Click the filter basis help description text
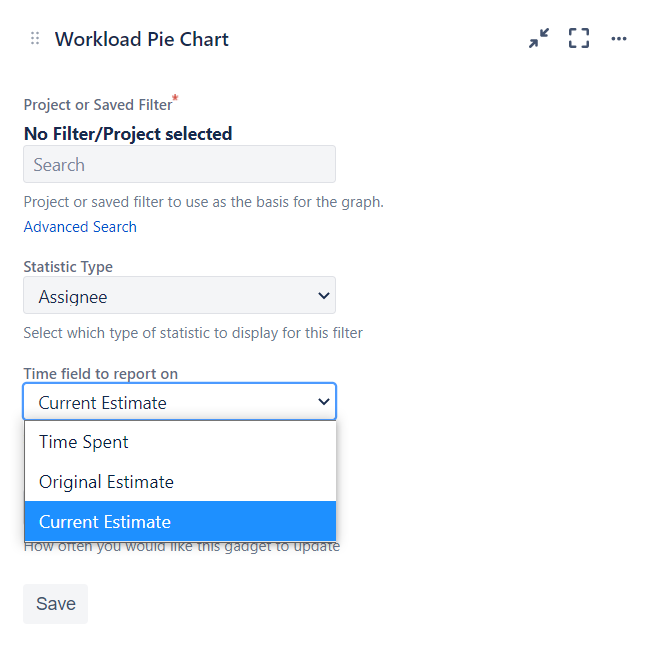This screenshot has height=656, width=657. point(203,202)
